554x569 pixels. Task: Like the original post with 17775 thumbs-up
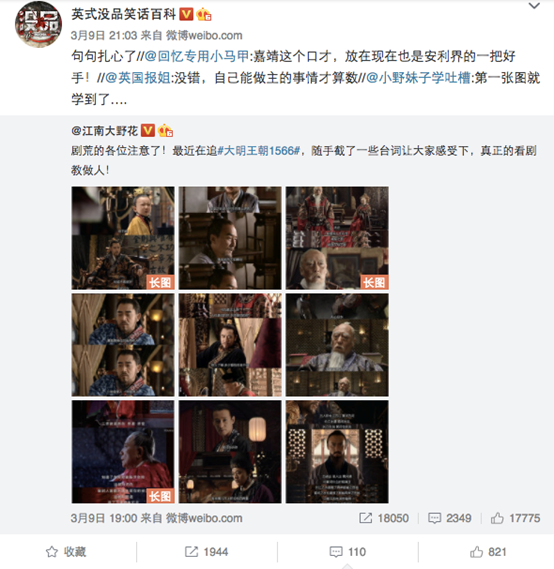(515, 518)
